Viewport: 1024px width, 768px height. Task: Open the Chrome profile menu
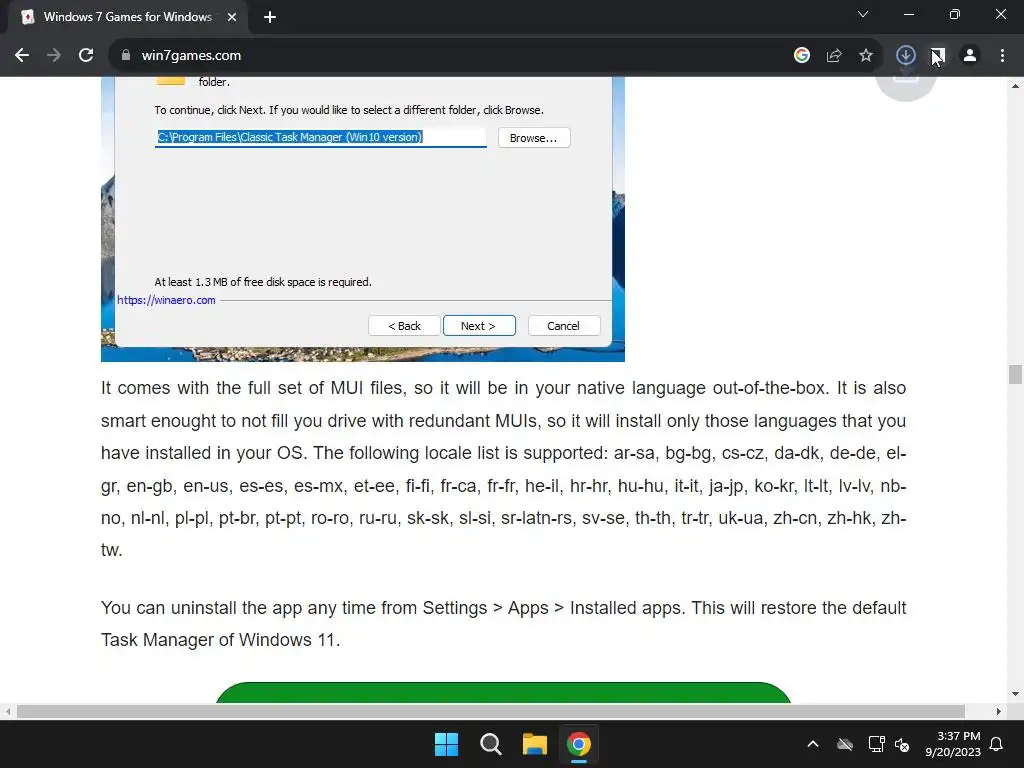[970, 56]
